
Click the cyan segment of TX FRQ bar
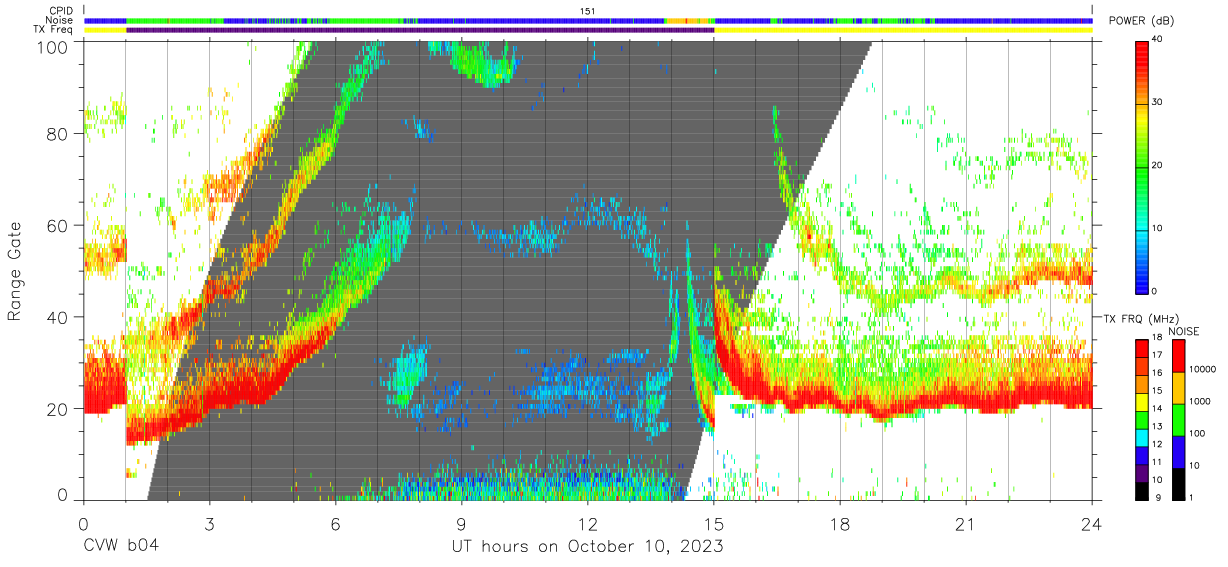click(x=1142, y=437)
